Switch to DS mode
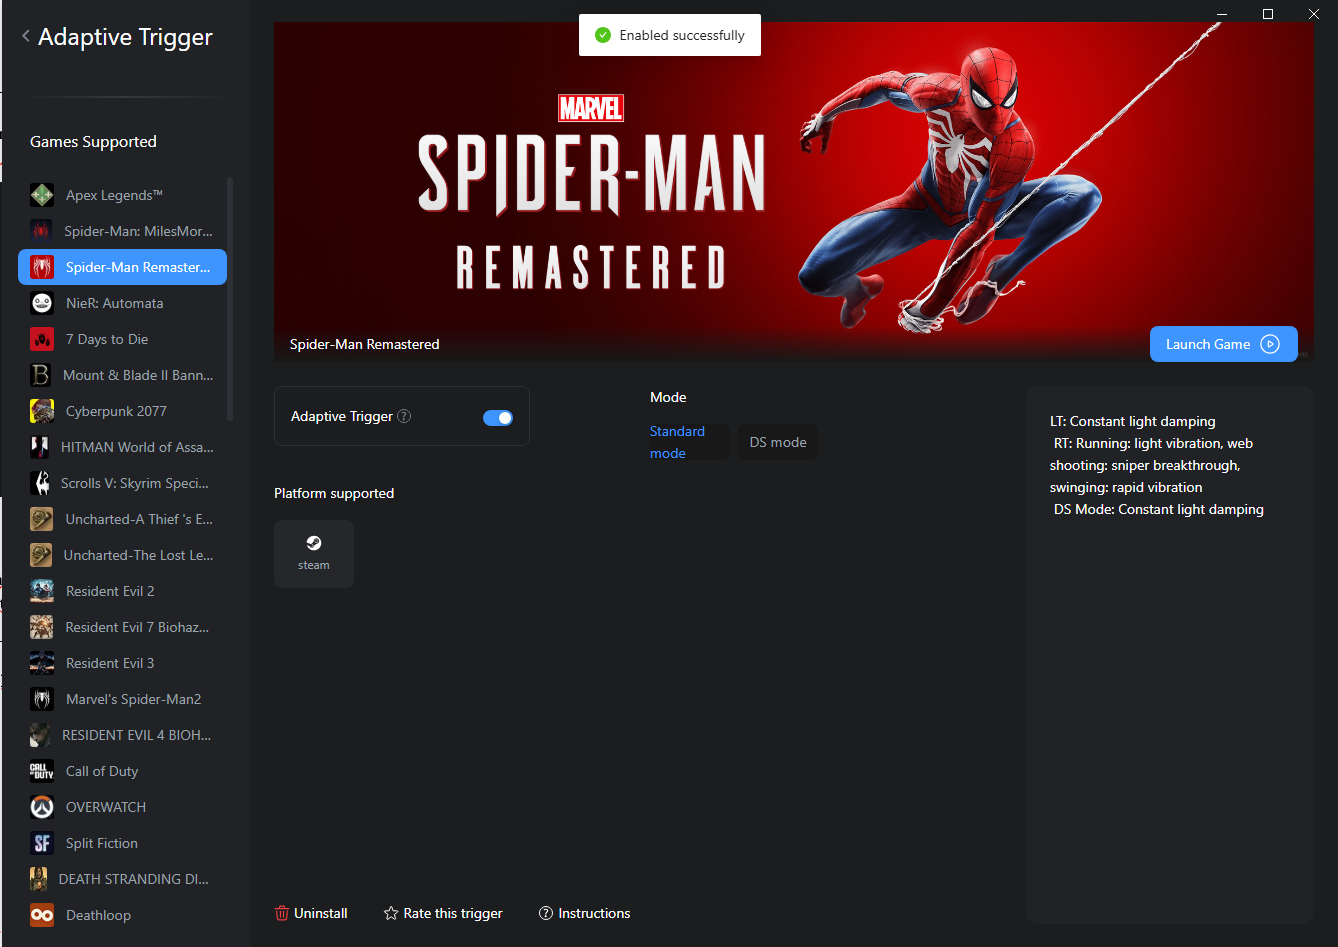 click(x=778, y=442)
